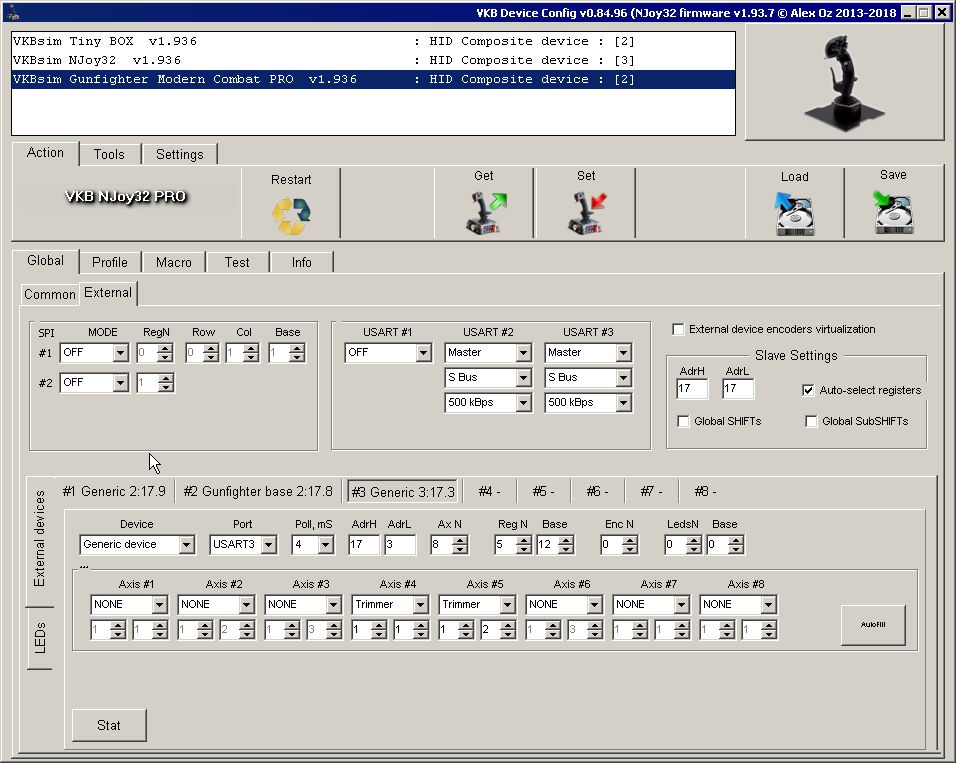The width and height of the screenshot is (956, 763).
Task: Click the Load hard drive icon
Action: (x=794, y=213)
